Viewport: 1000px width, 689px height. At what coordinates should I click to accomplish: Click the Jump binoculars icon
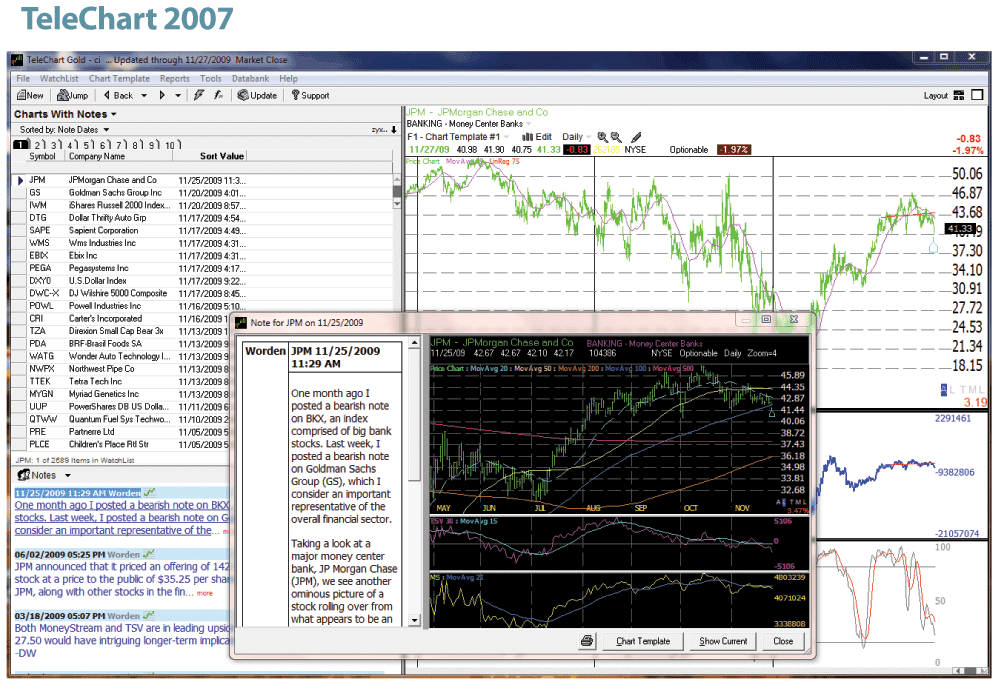click(x=63, y=96)
